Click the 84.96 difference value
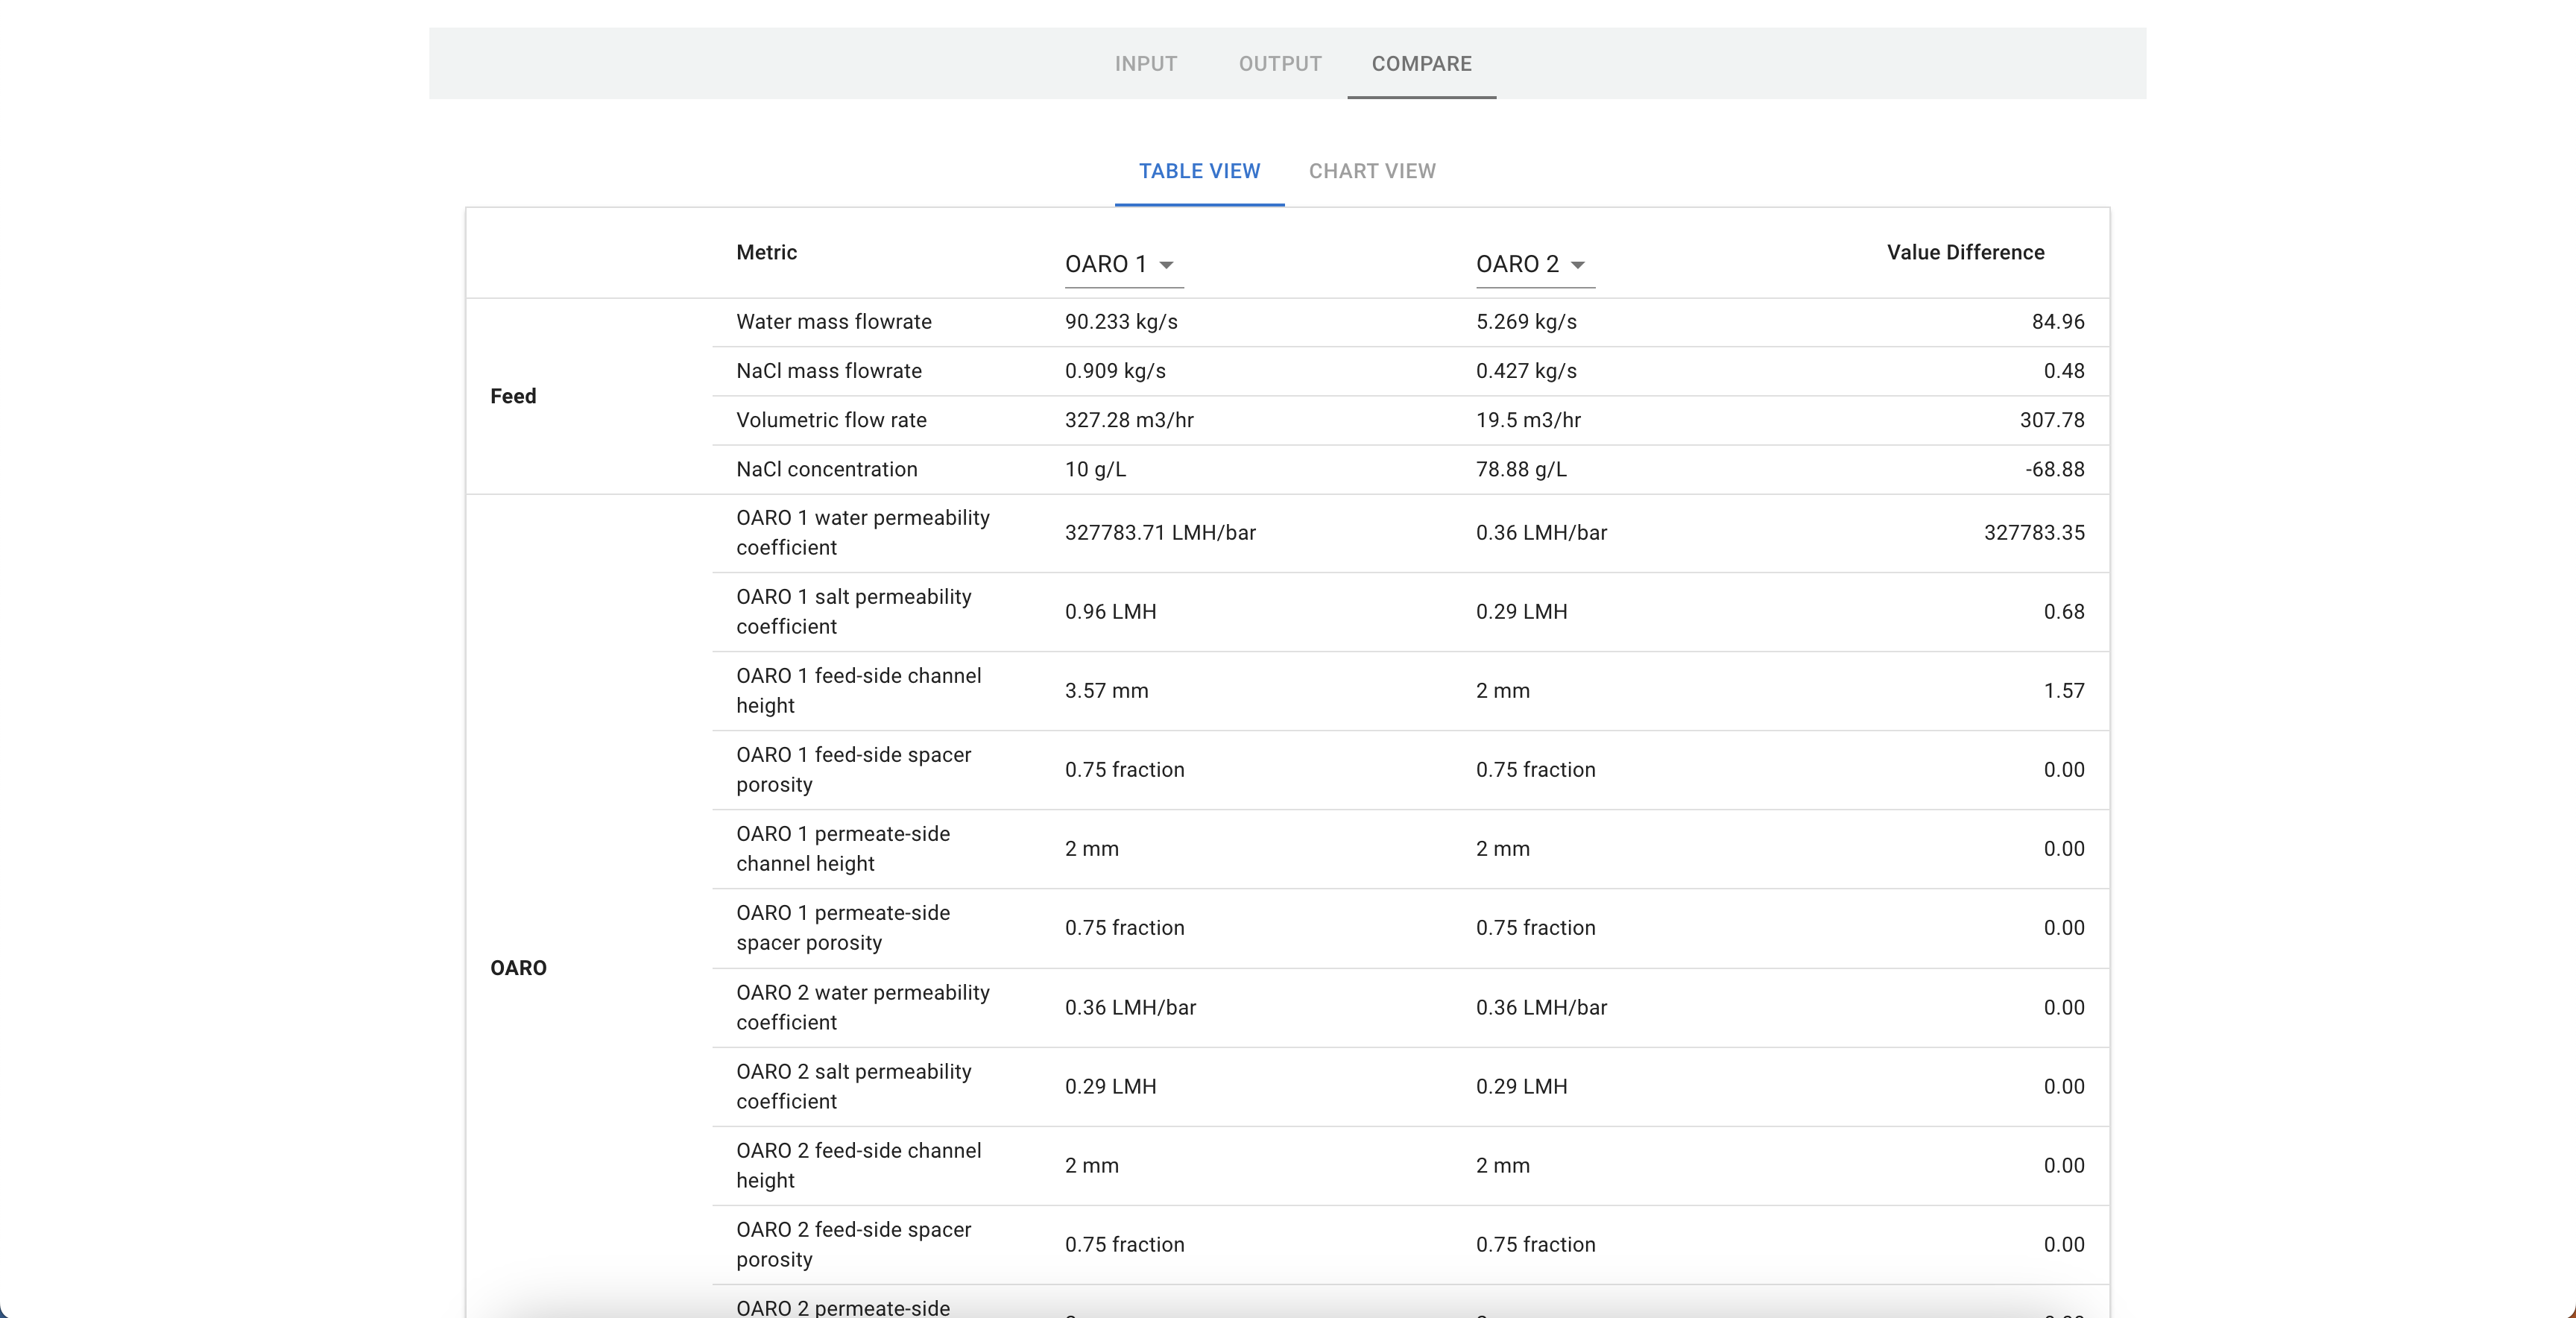 [2058, 322]
